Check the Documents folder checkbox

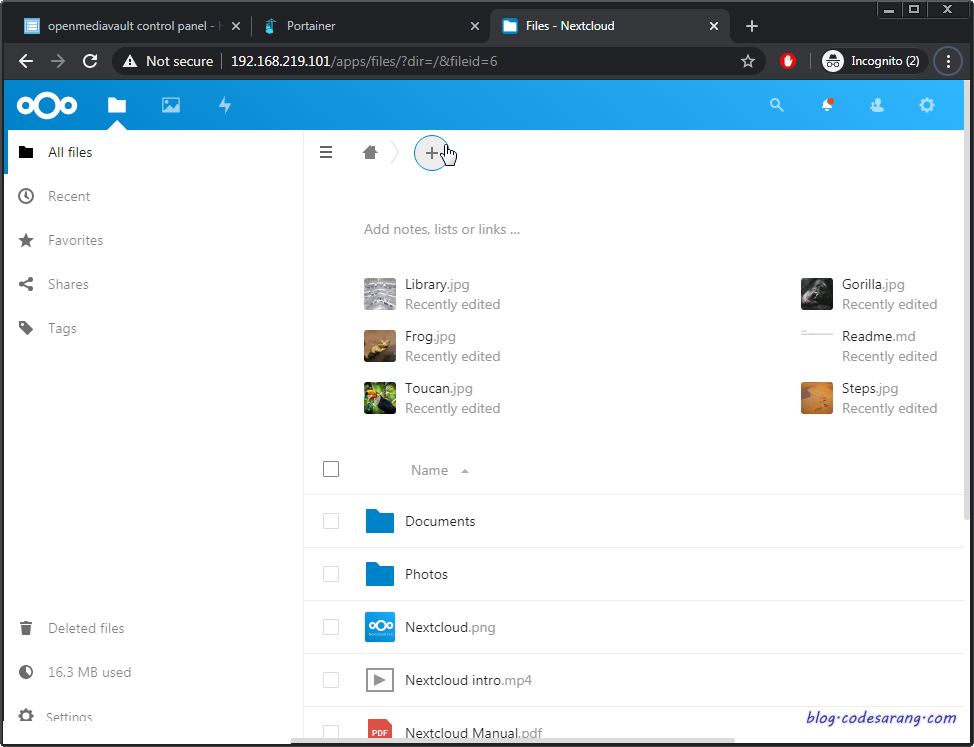click(331, 521)
